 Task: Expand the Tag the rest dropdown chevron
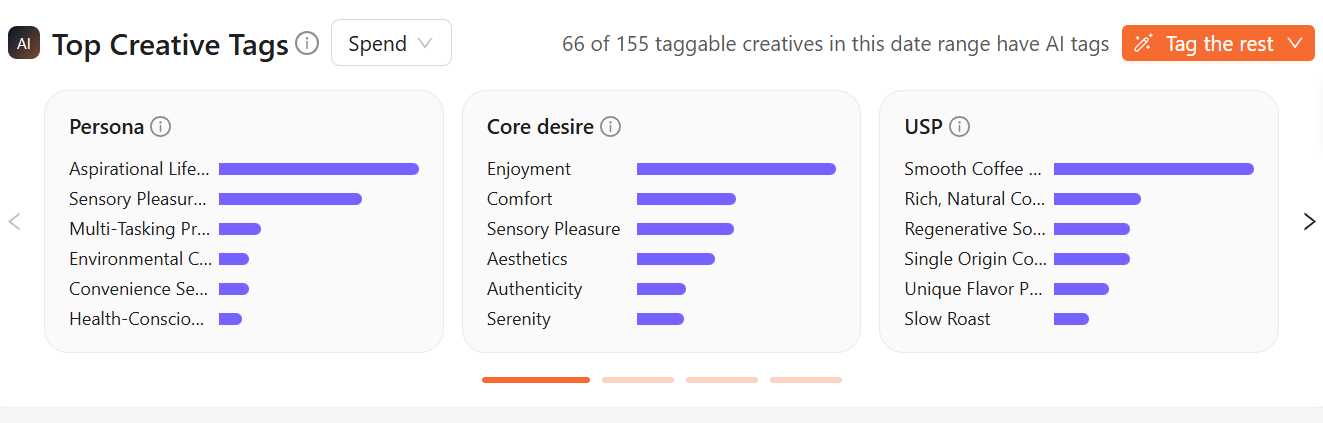pyautogui.click(x=1295, y=43)
